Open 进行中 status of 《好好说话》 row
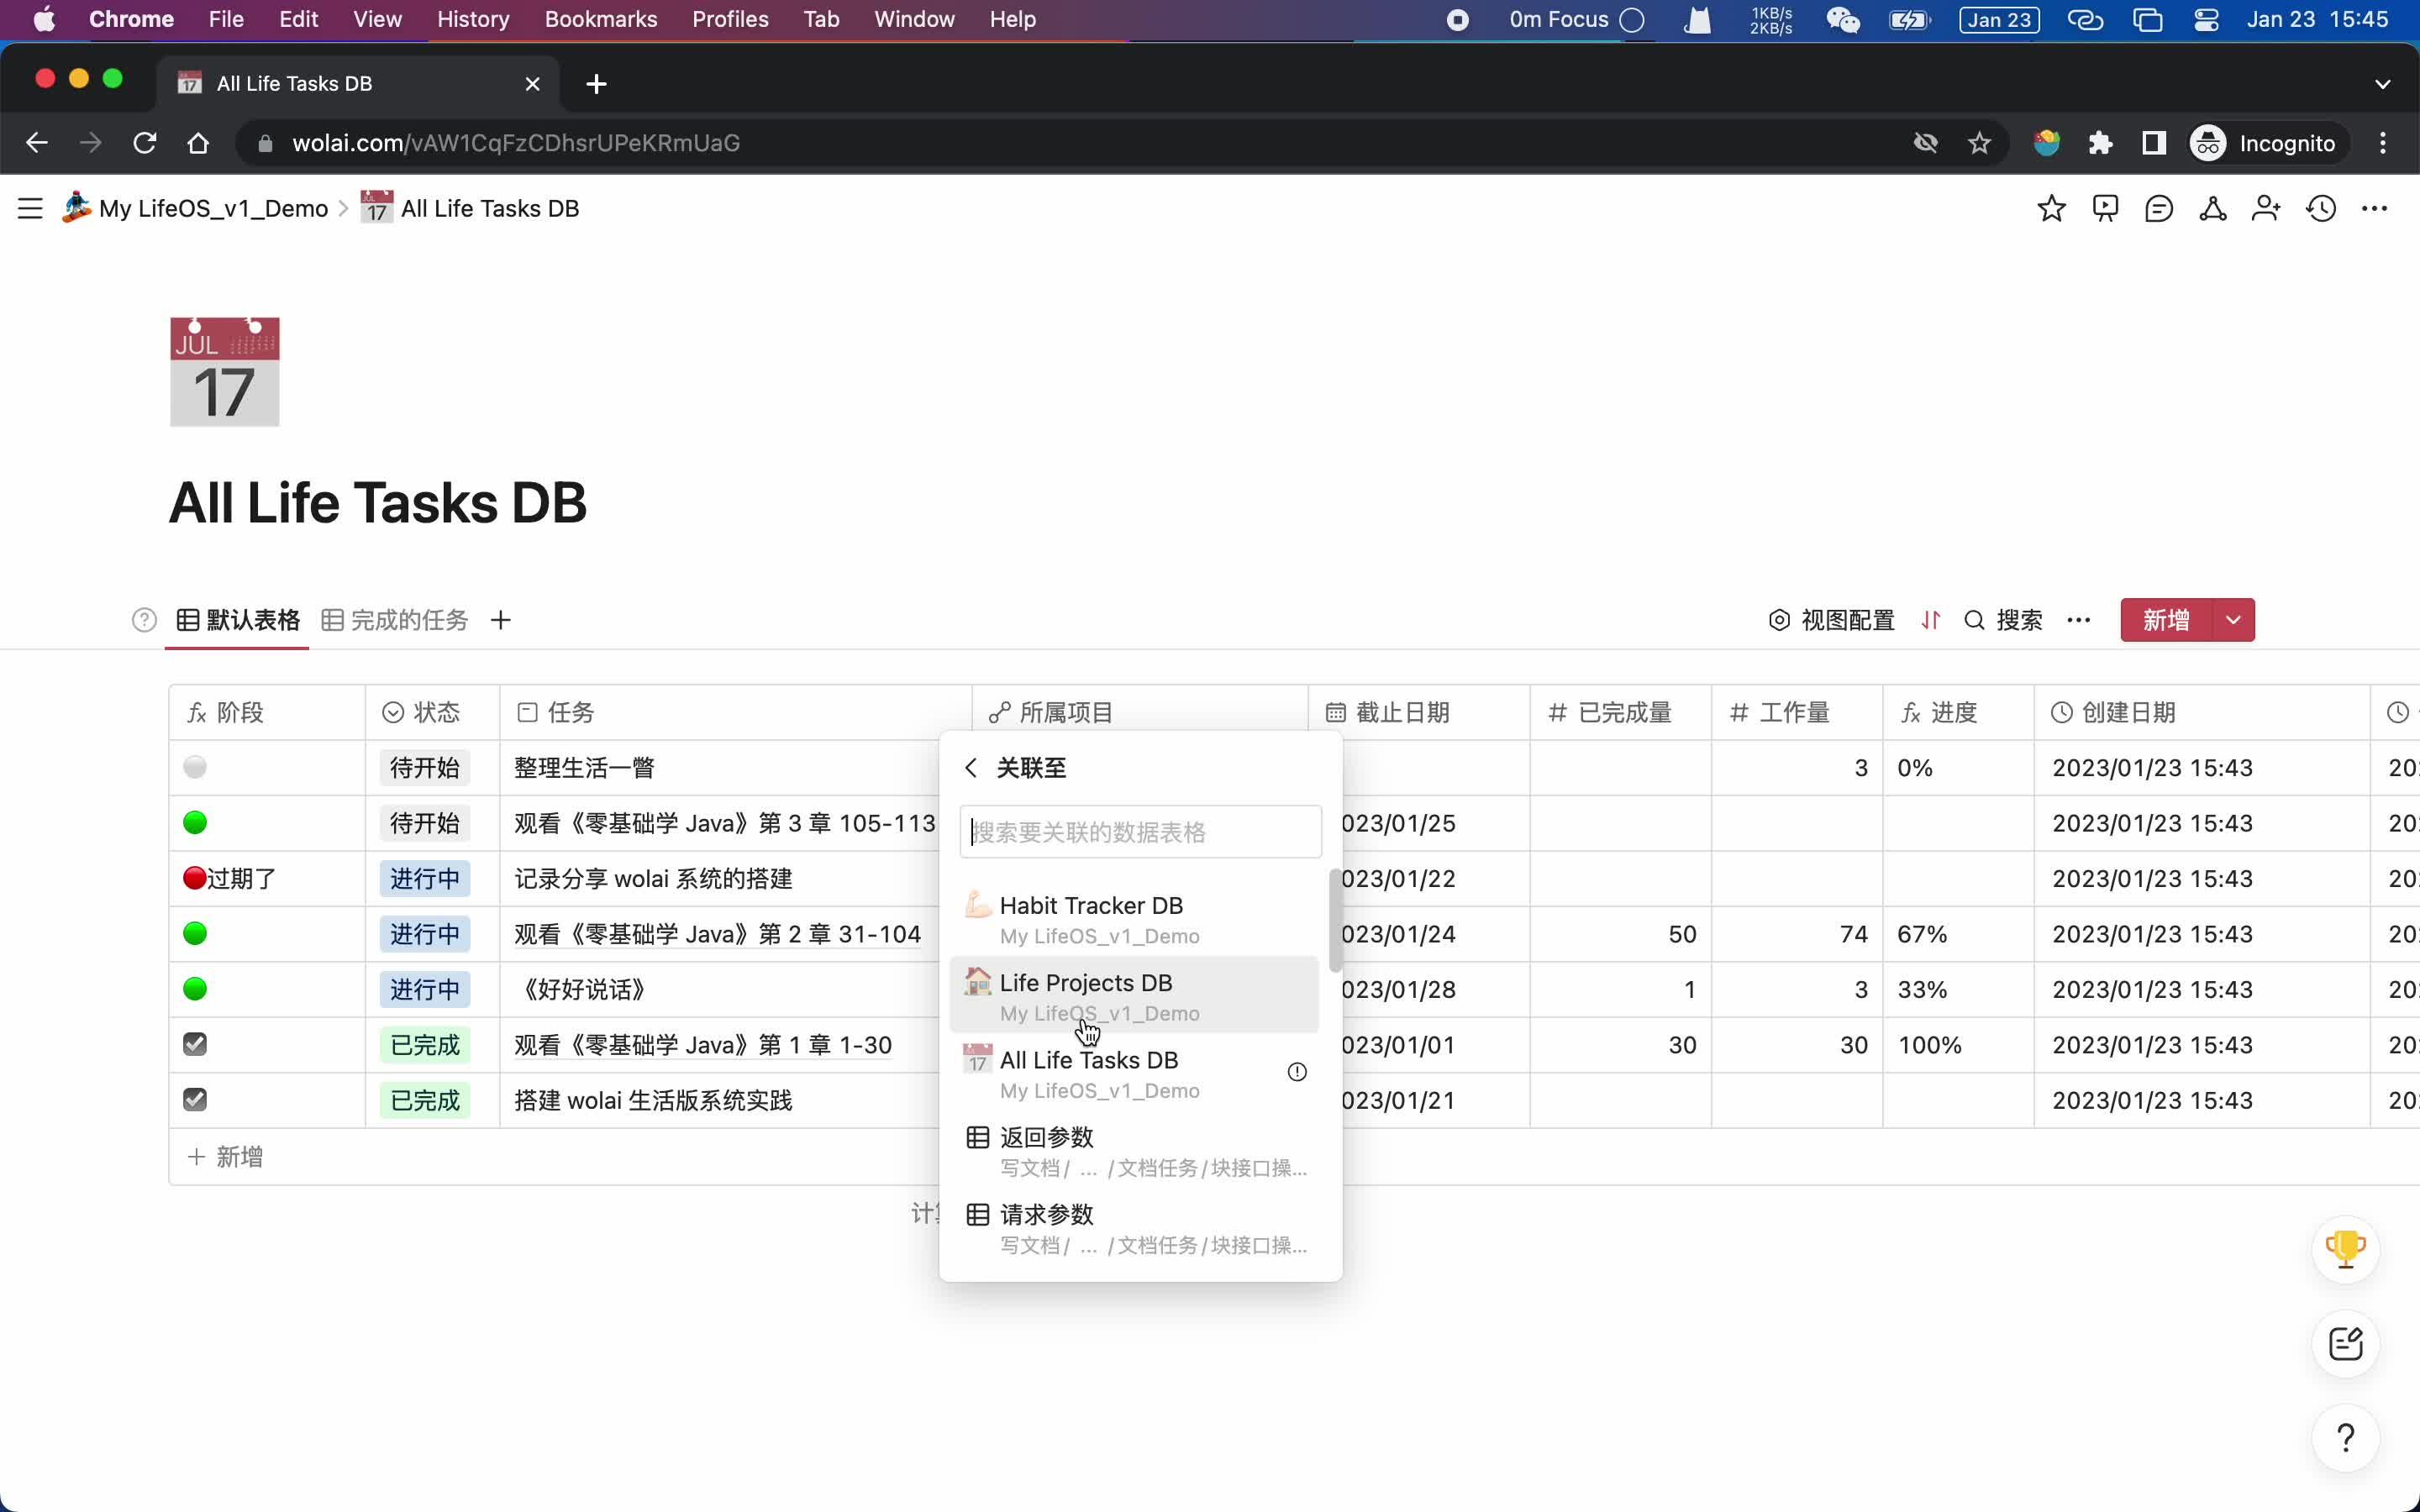Viewport: 2420px width, 1512px height. 425,989
